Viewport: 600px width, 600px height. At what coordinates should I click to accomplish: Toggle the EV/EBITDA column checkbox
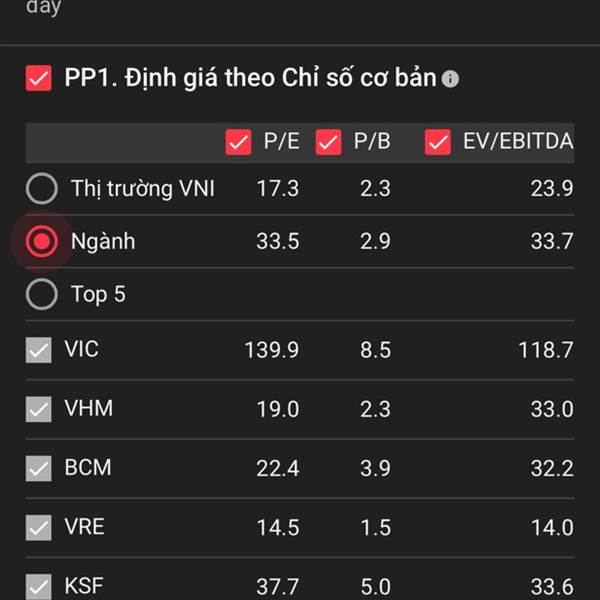click(x=438, y=142)
